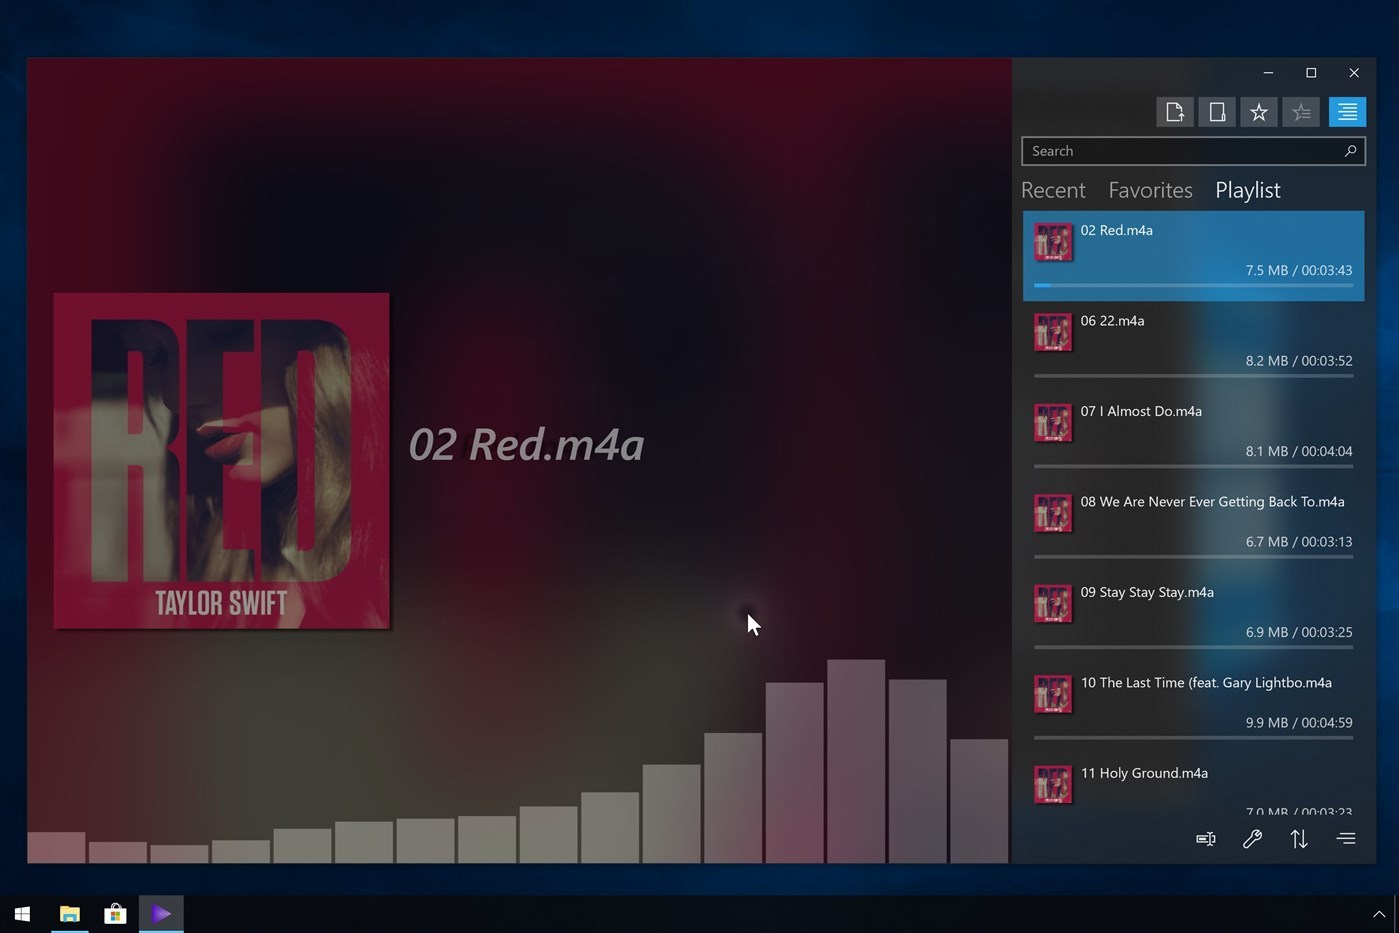Click the 7.5 MB / 00:03:43 info text
The height and width of the screenshot is (933, 1399).
pos(1298,270)
